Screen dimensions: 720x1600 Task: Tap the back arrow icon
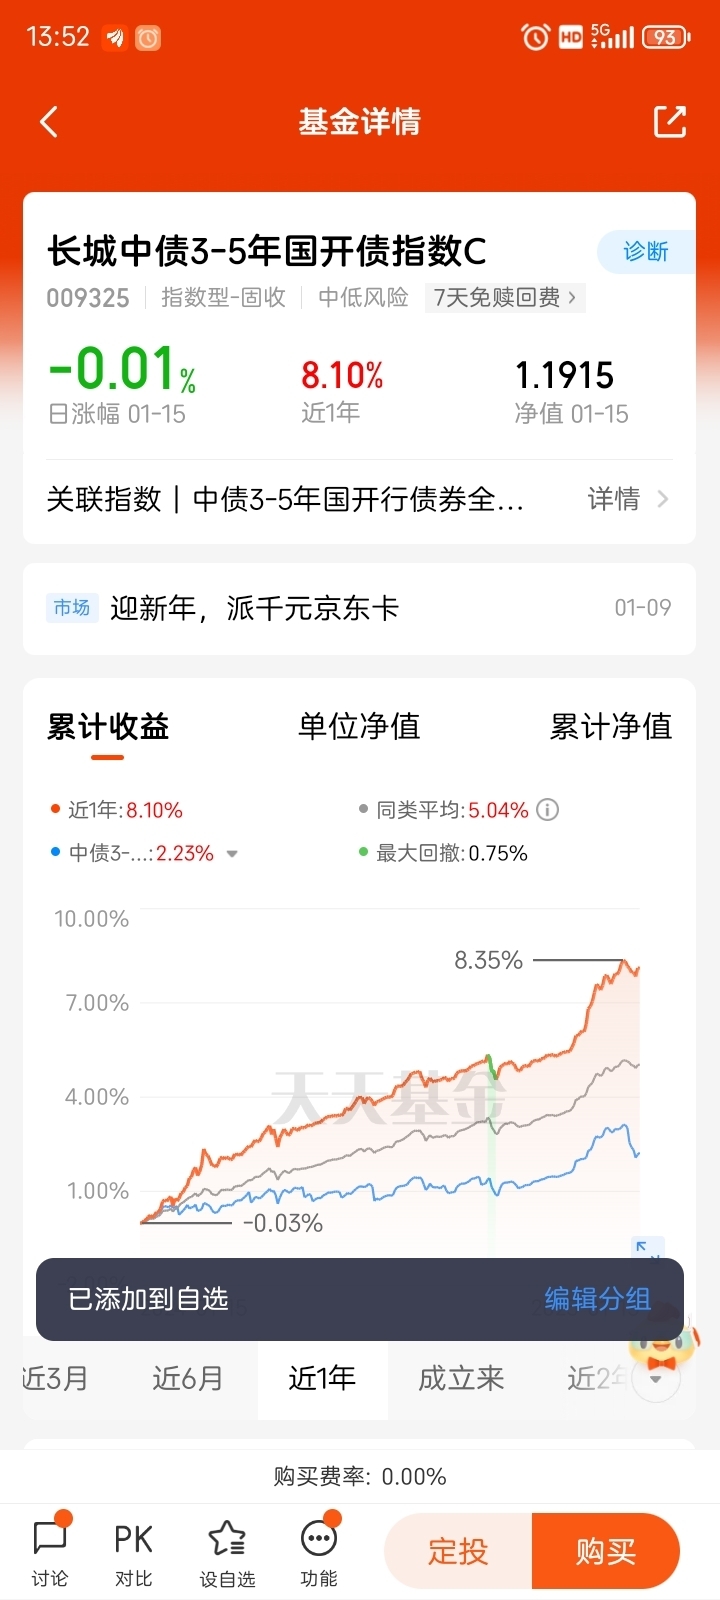click(x=49, y=122)
